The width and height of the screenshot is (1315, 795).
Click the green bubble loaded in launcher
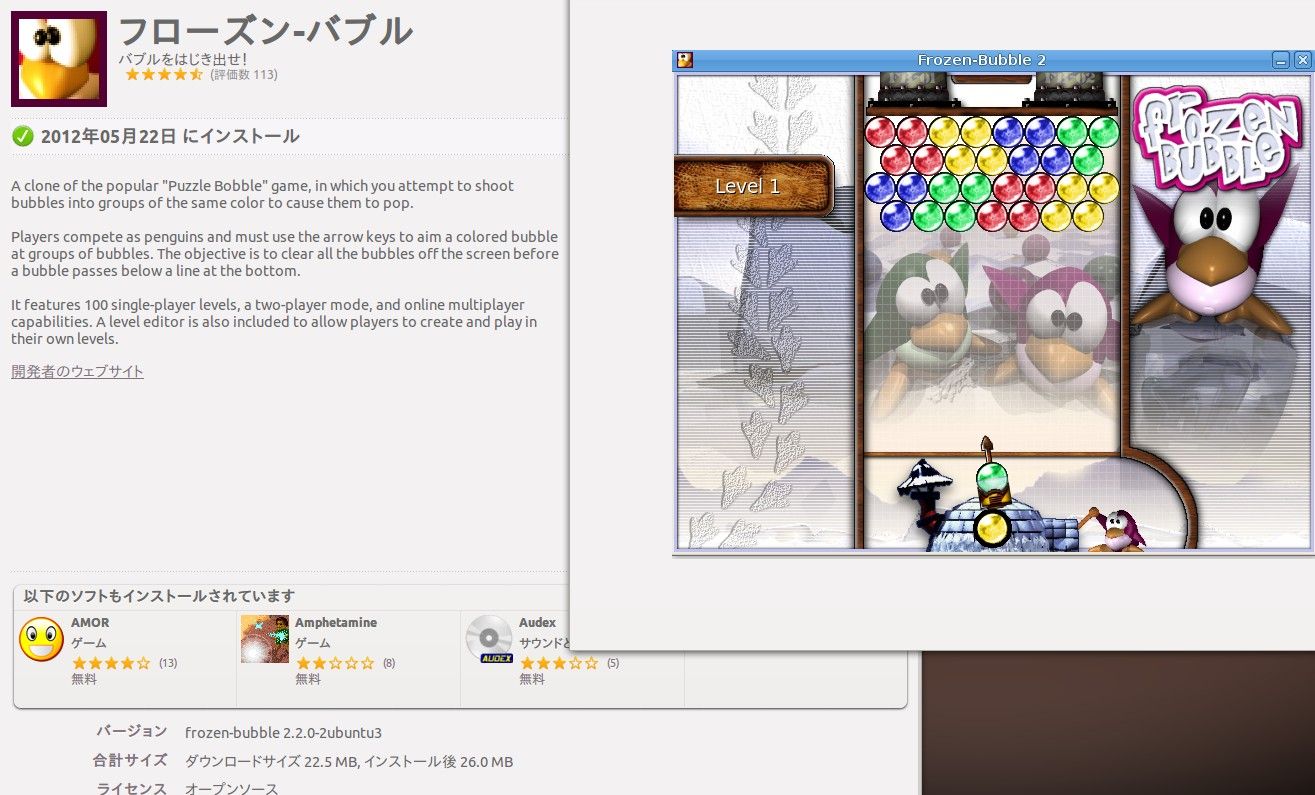pyautogui.click(x=993, y=478)
